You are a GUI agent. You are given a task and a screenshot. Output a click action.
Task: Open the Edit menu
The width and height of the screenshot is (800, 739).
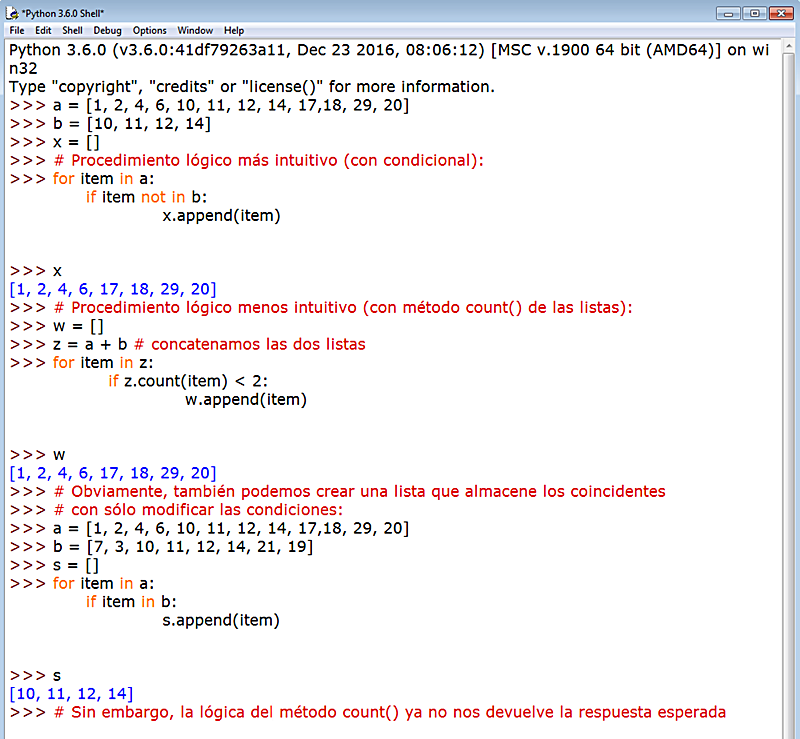coord(43,30)
